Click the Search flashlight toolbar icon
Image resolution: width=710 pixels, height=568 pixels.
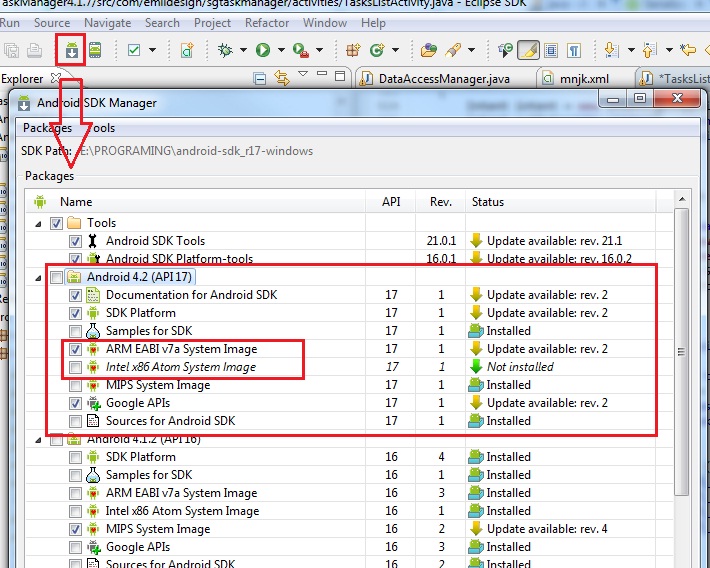[453, 50]
